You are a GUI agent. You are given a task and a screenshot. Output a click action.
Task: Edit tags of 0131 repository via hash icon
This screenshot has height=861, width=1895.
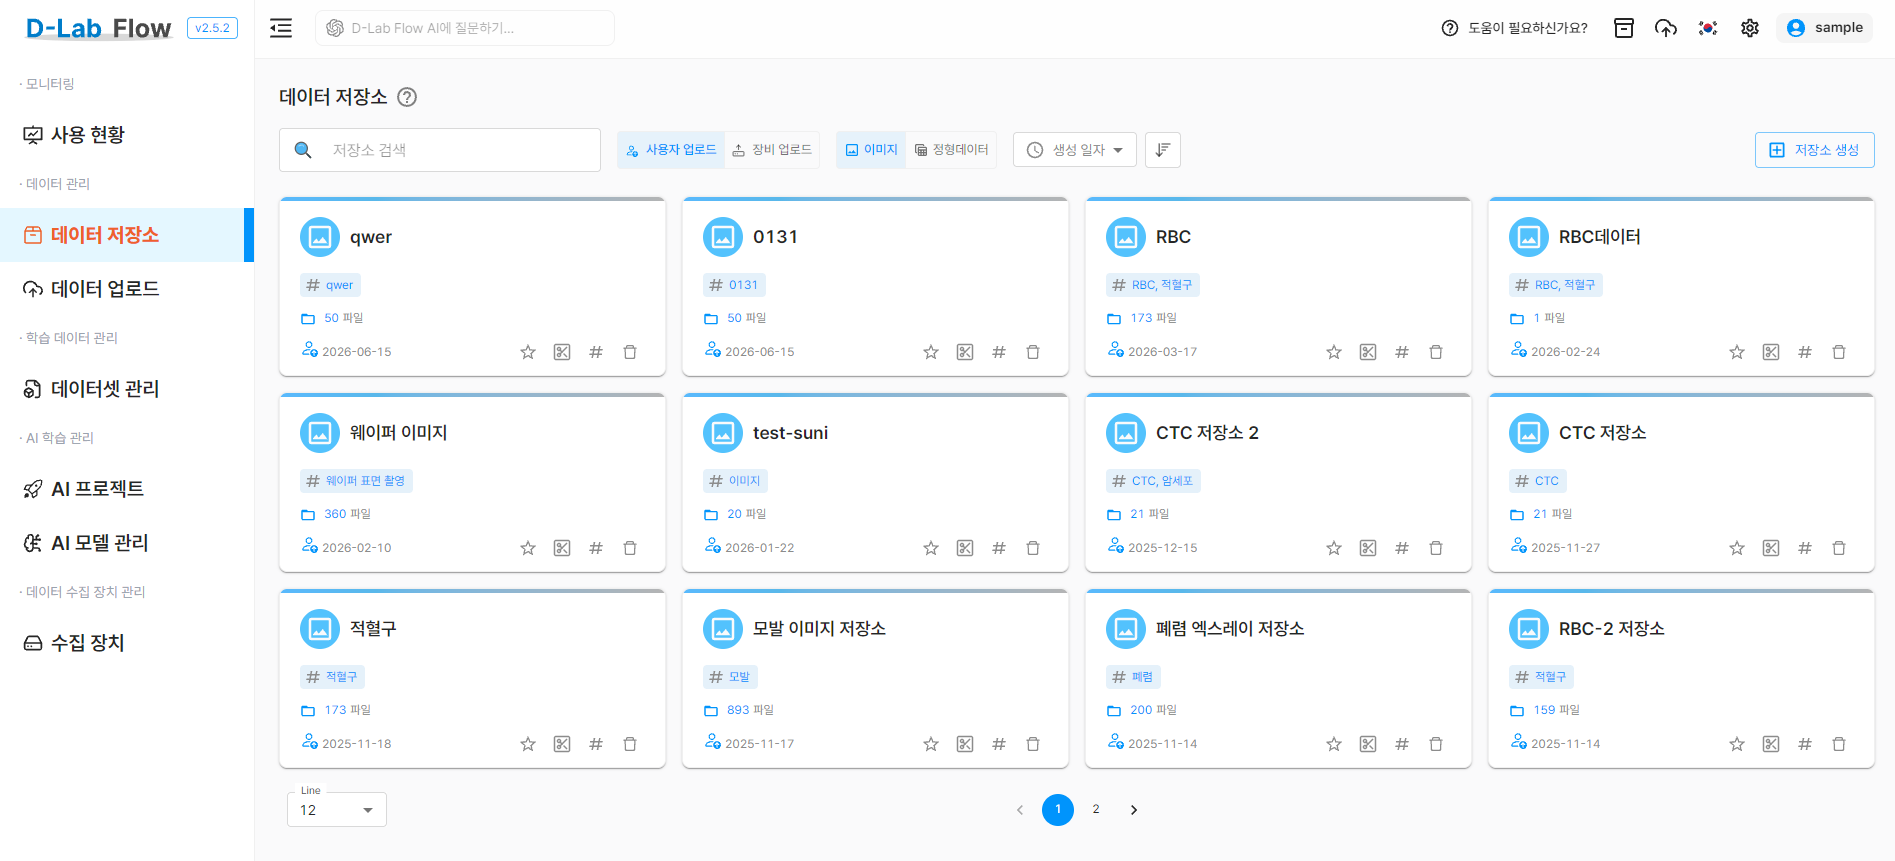(x=999, y=352)
